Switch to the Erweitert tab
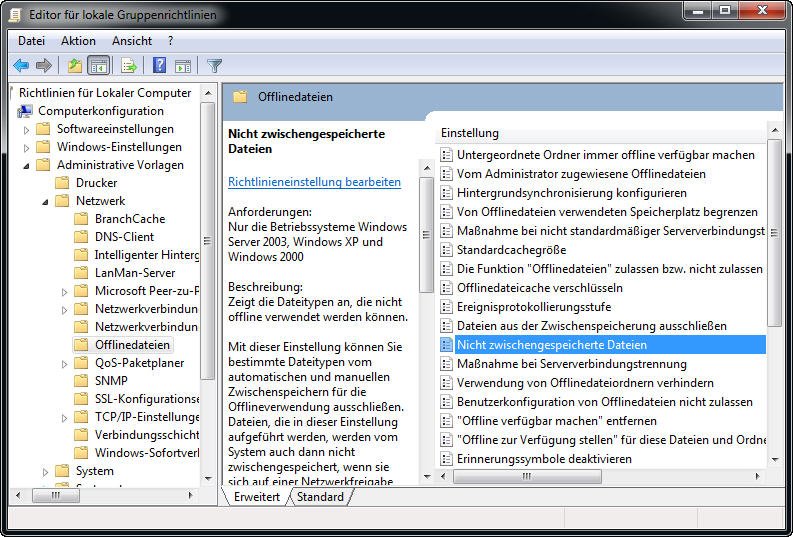 point(256,497)
